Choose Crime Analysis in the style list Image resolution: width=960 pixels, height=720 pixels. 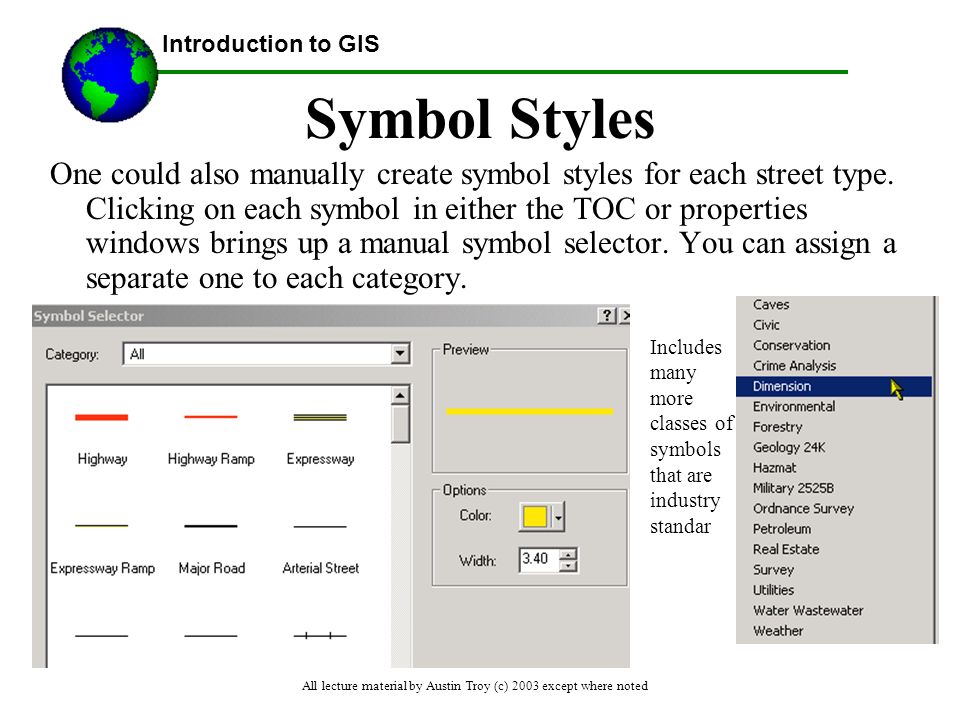794,366
